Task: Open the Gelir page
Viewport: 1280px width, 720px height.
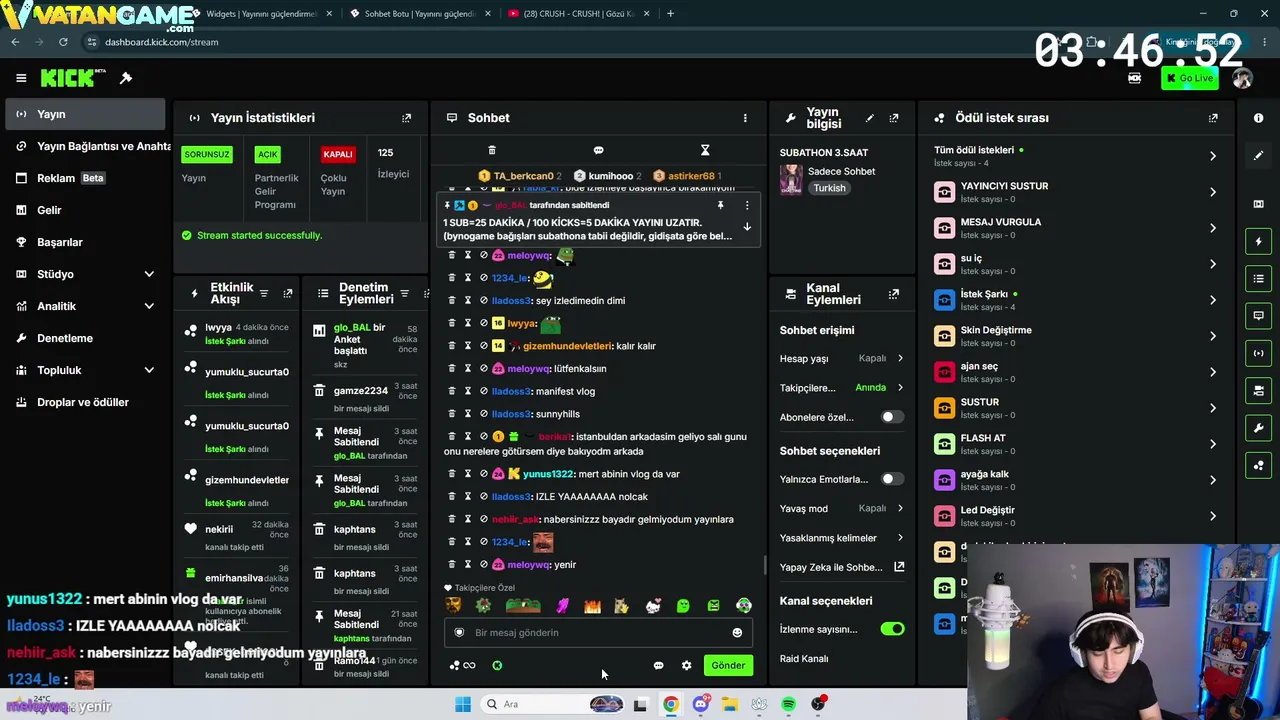Action: (85, 210)
